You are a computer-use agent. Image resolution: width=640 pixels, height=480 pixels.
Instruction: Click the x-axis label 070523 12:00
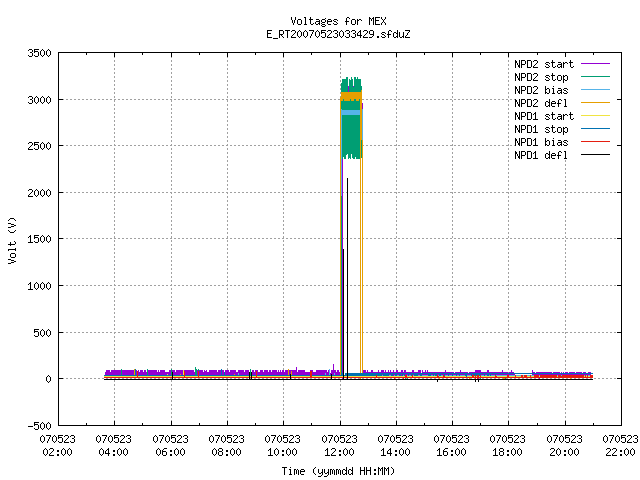pos(339,446)
